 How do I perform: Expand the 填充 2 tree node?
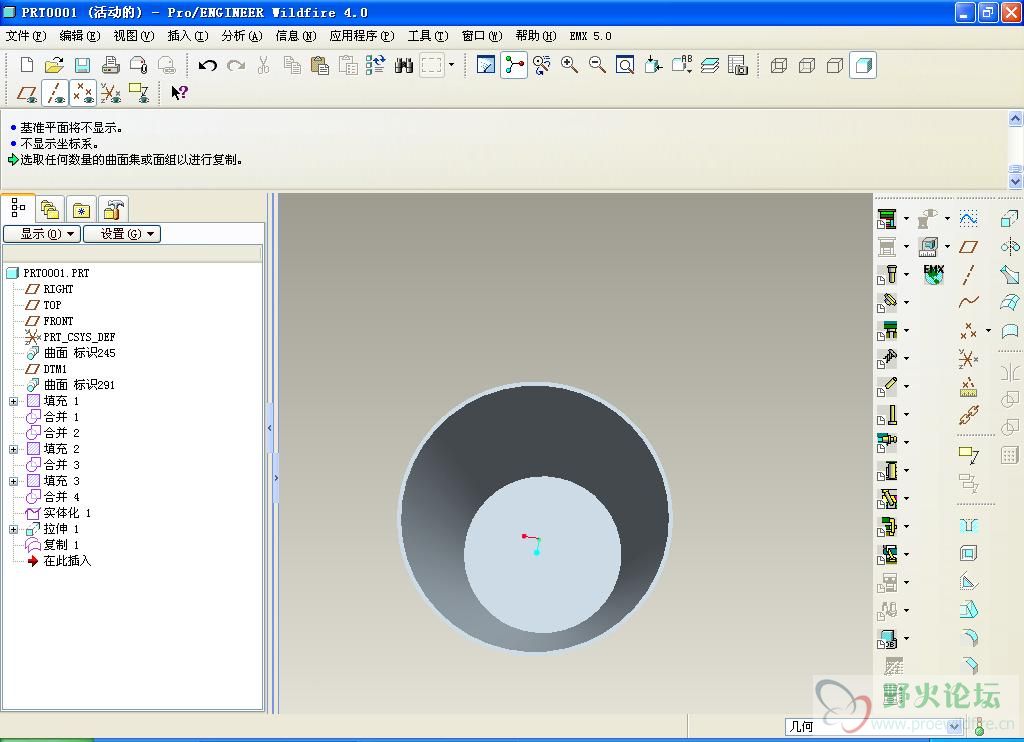[13, 449]
